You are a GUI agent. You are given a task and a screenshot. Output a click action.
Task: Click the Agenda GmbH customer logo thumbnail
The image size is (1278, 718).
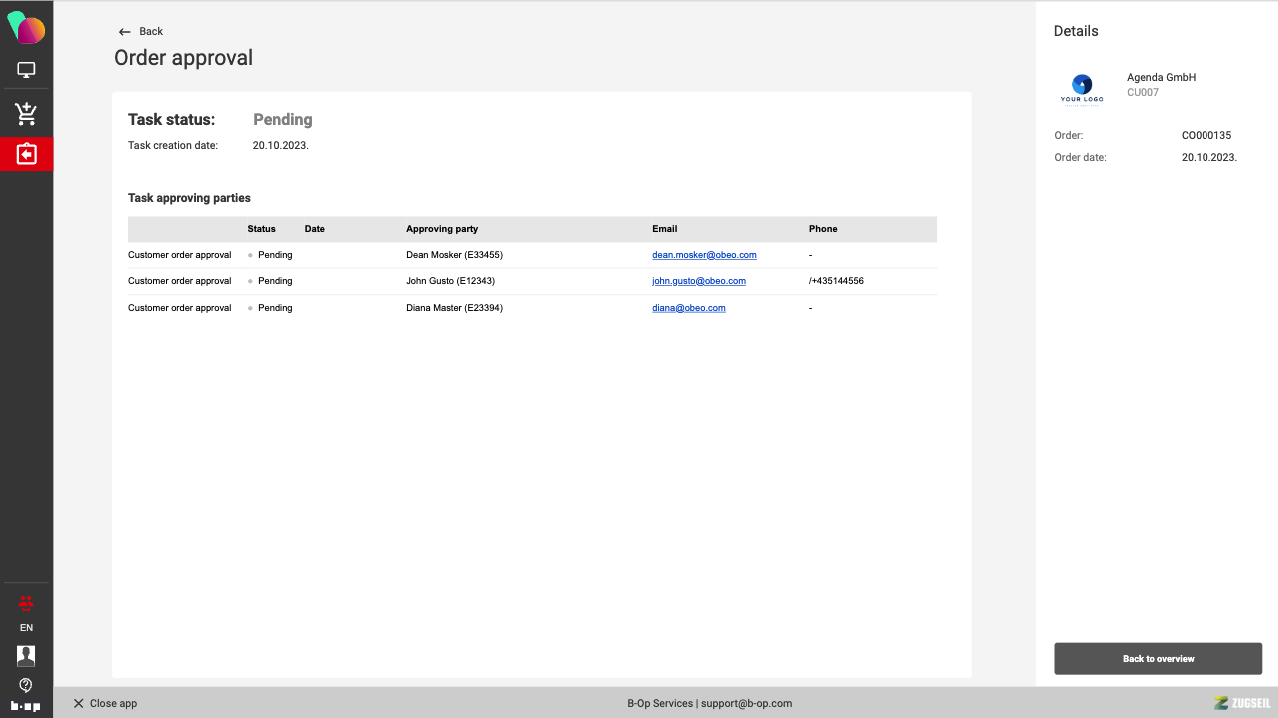pyautogui.click(x=1082, y=88)
